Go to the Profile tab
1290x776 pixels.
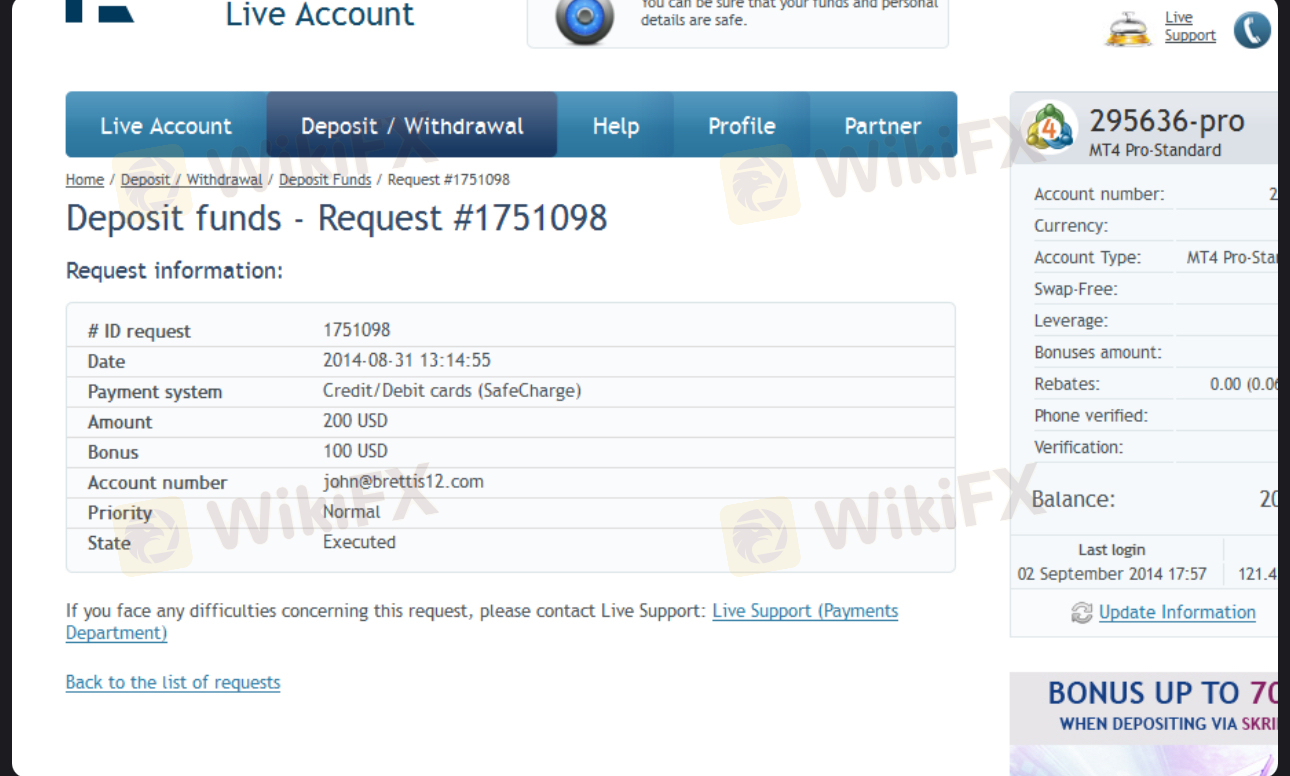(742, 126)
